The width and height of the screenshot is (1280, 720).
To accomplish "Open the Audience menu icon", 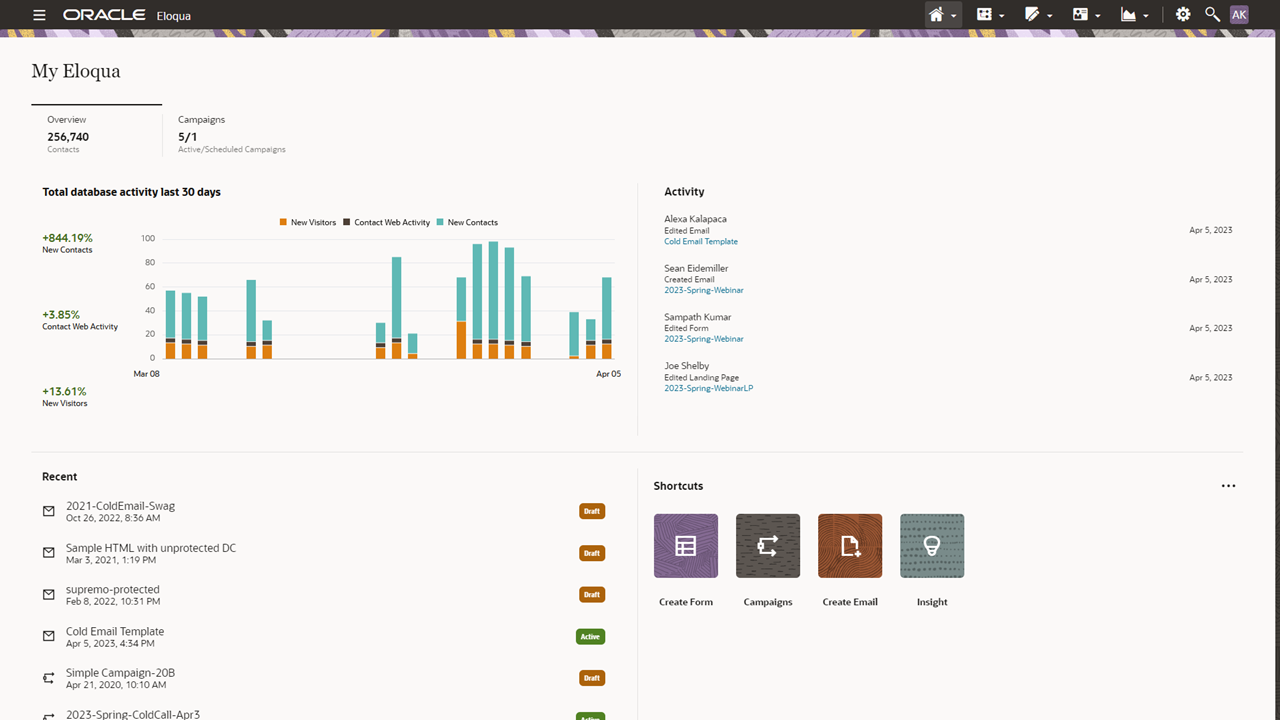I will [x=1080, y=15].
